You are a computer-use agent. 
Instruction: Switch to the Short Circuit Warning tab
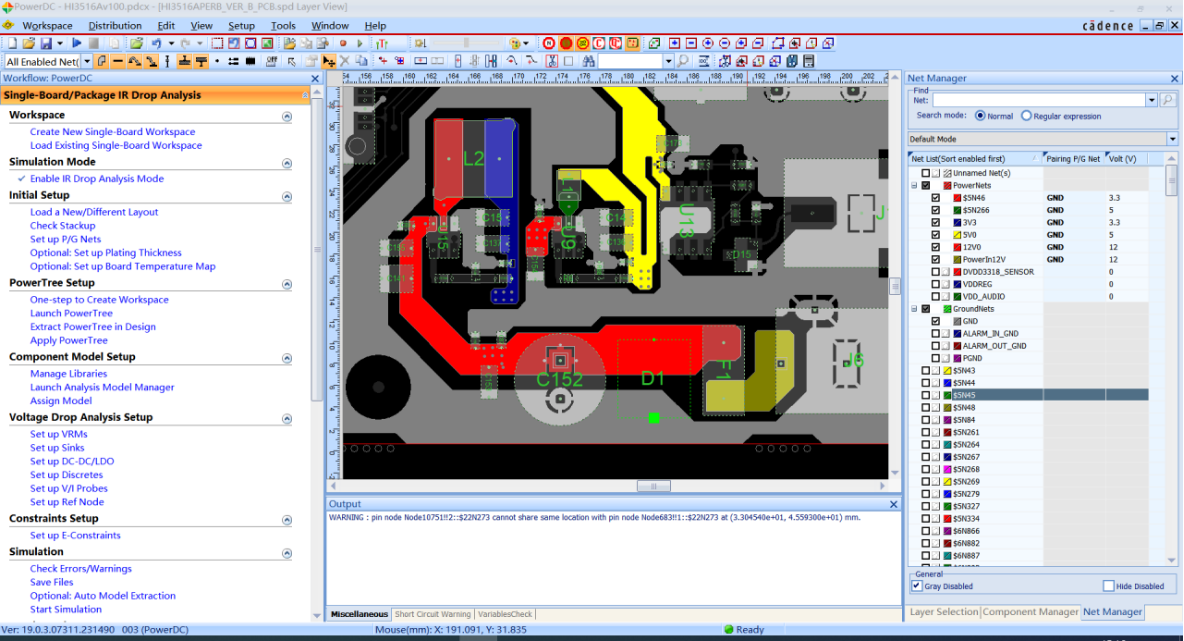pyautogui.click(x=433, y=614)
